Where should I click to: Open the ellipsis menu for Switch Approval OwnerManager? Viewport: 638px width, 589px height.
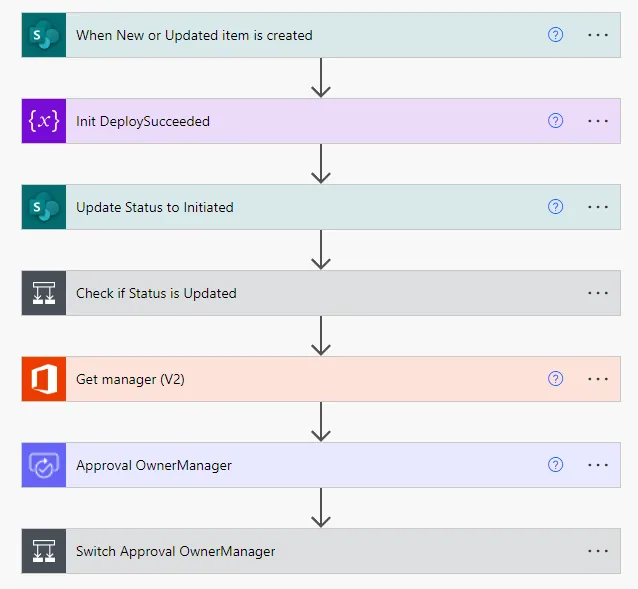[x=598, y=551]
